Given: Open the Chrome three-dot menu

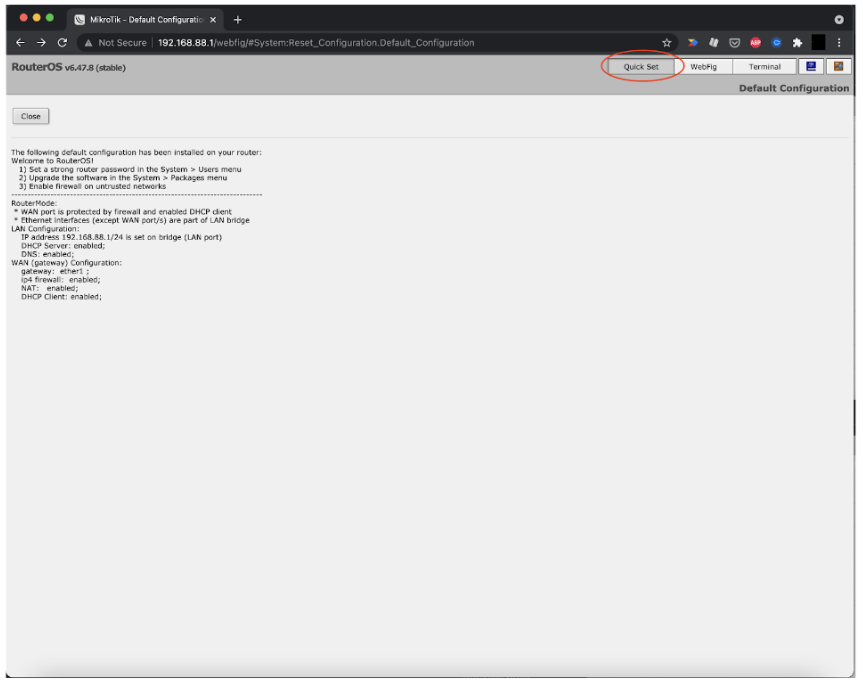Looking at the screenshot, I should click(x=839, y=43).
